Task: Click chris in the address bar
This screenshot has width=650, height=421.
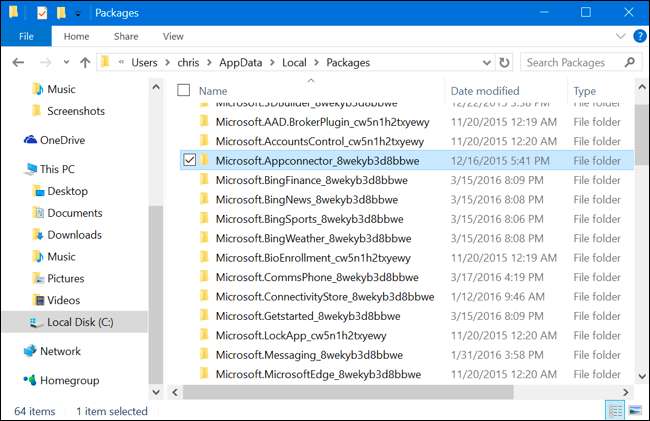Action: (x=188, y=63)
